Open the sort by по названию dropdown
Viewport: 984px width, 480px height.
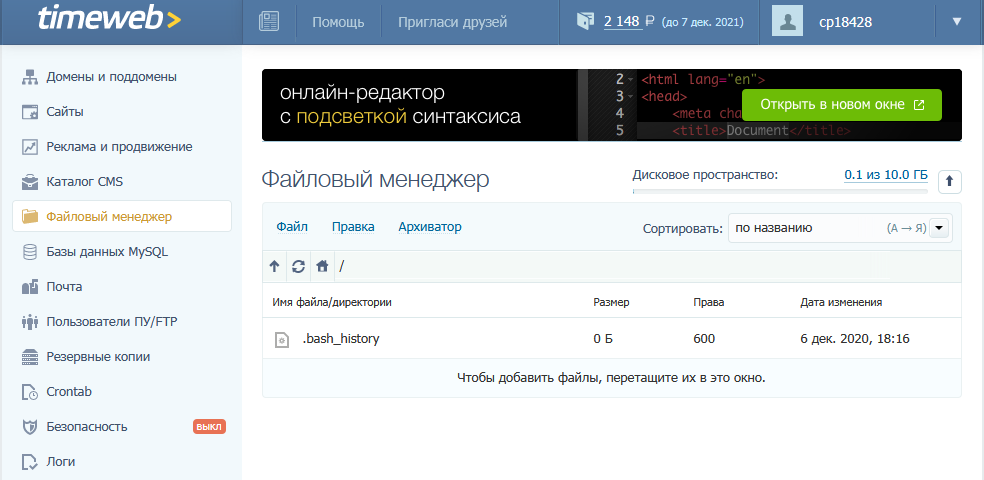tap(840, 228)
